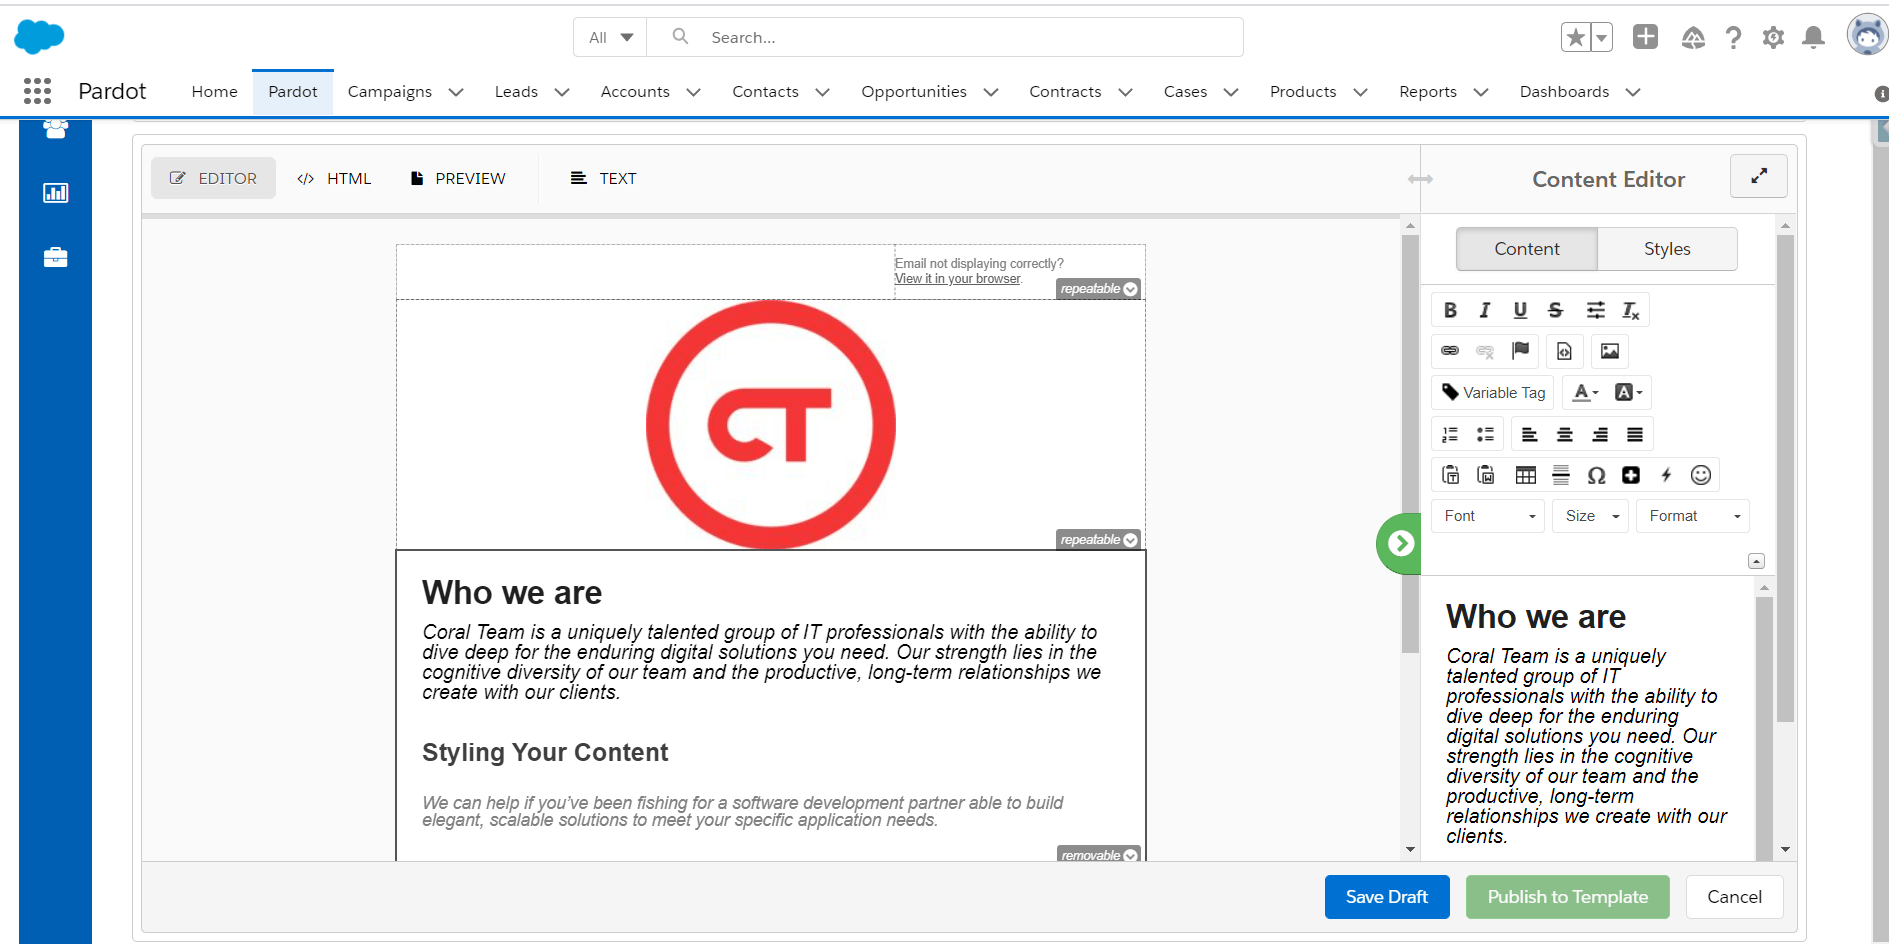The height and width of the screenshot is (944, 1889).
Task: Open the All search scope dropdown
Action: [x=611, y=37]
